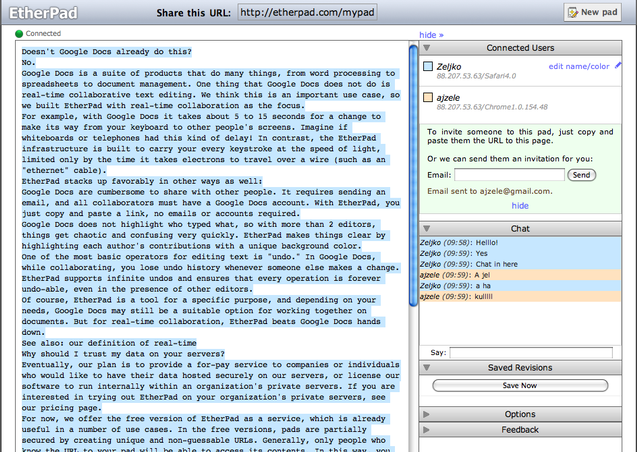Image resolution: width=637 pixels, height=452 pixels.
Task: Click the 'Saved Revisions' panel header
Action: tap(520, 368)
